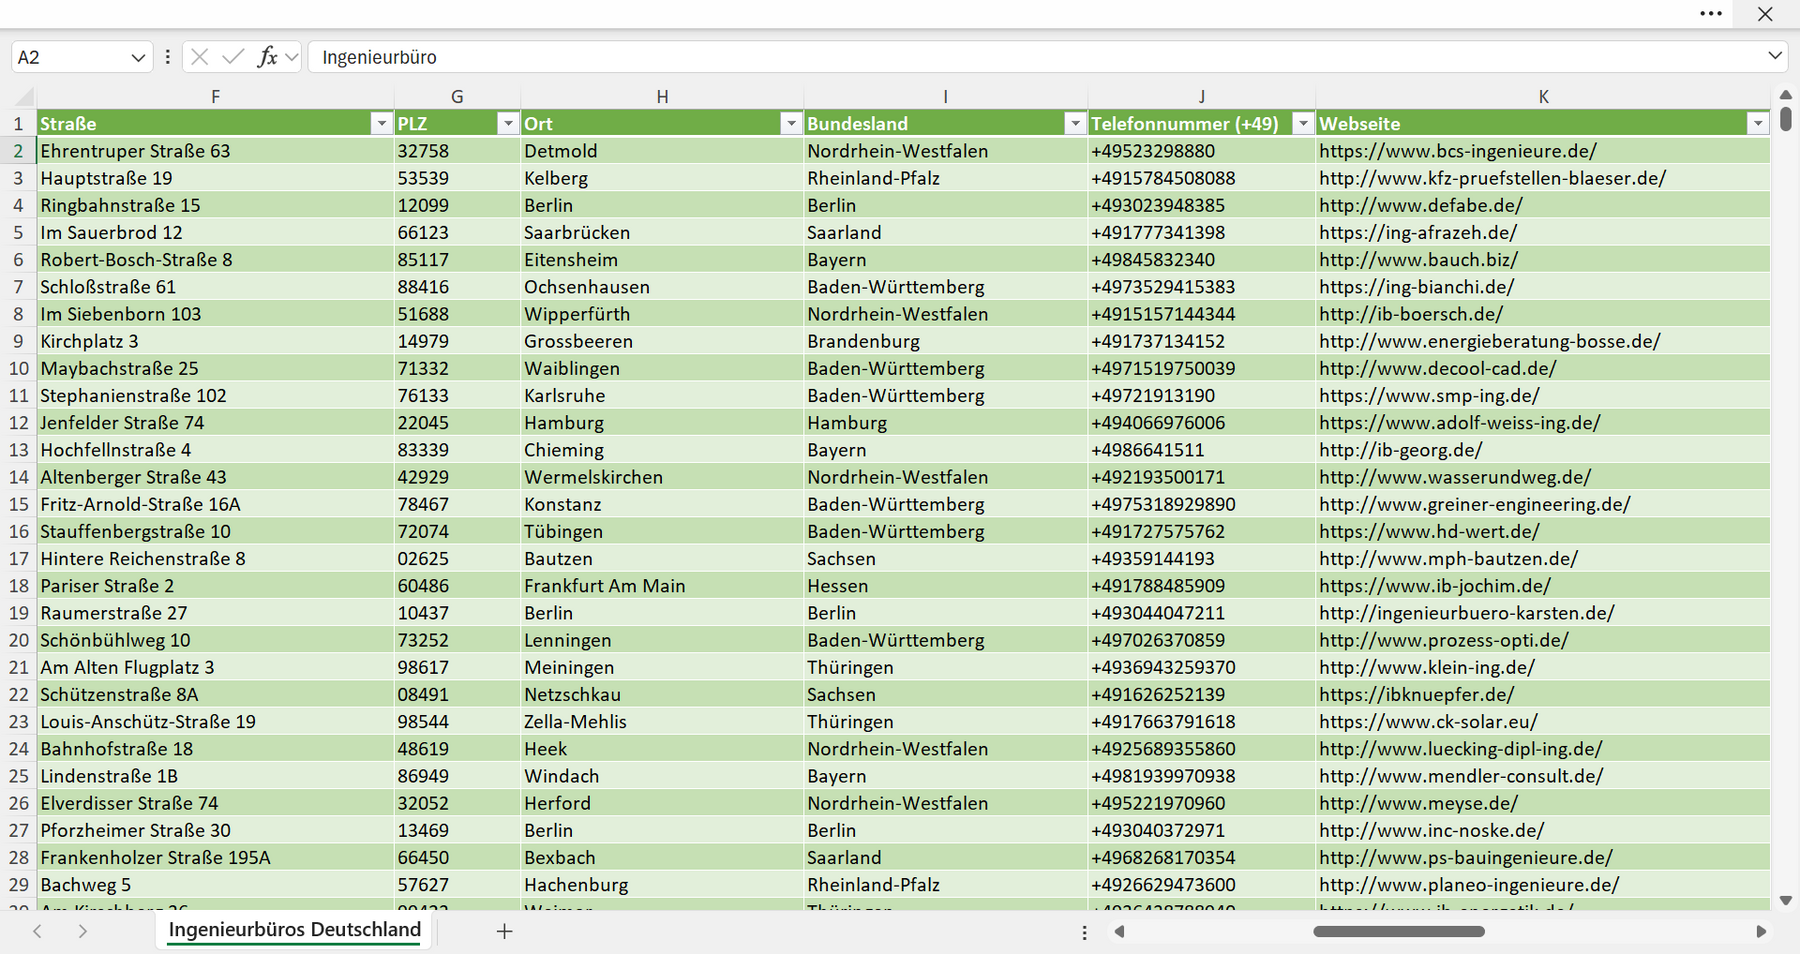Open link http://www.mph-bautzen.de/

click(1448, 559)
